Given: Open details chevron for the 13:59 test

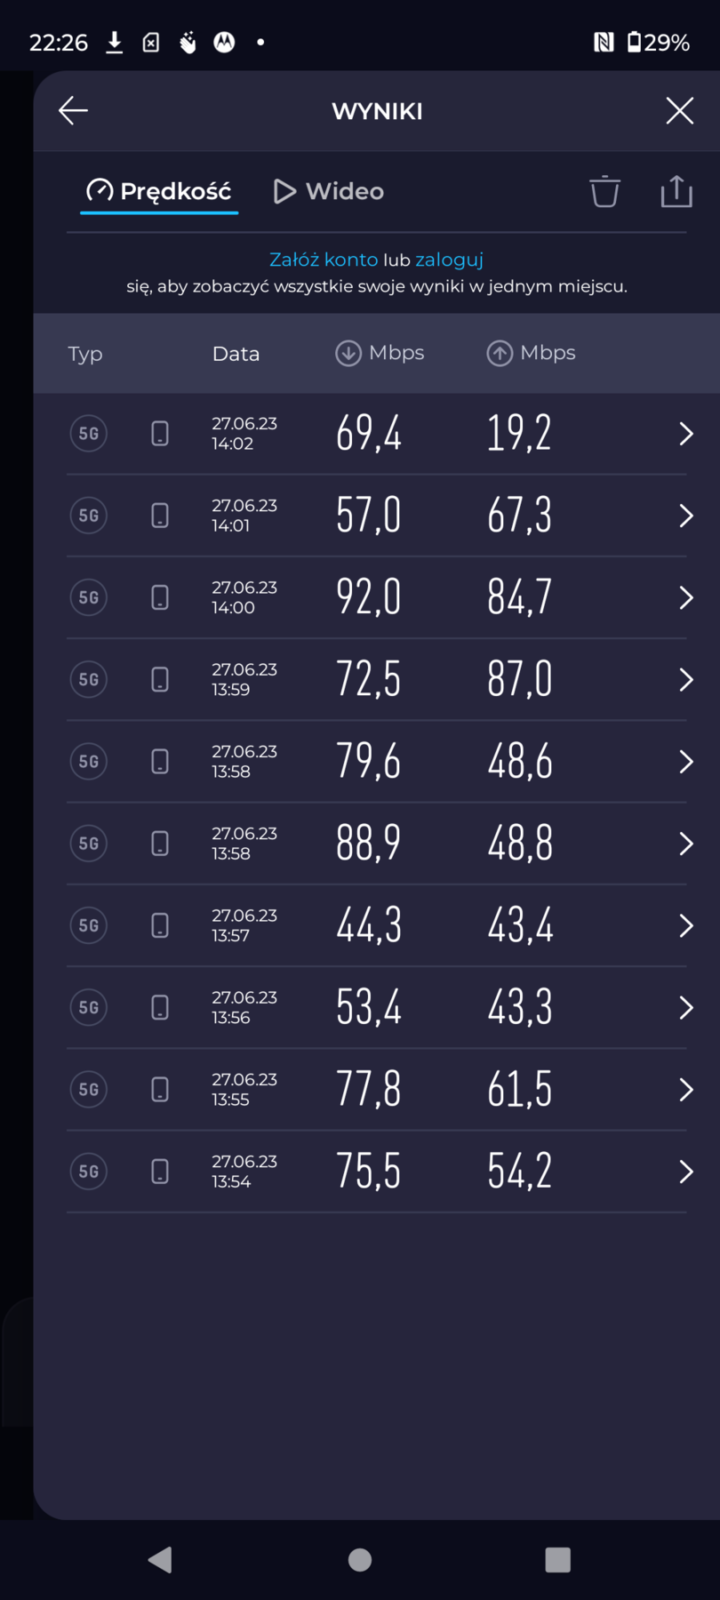Looking at the screenshot, I should 686,680.
